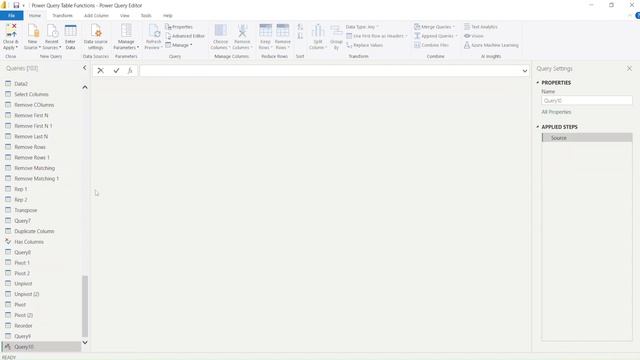This screenshot has width=640, height=360.
Task: Collapse the PROPERTIES section
Action: point(538,82)
